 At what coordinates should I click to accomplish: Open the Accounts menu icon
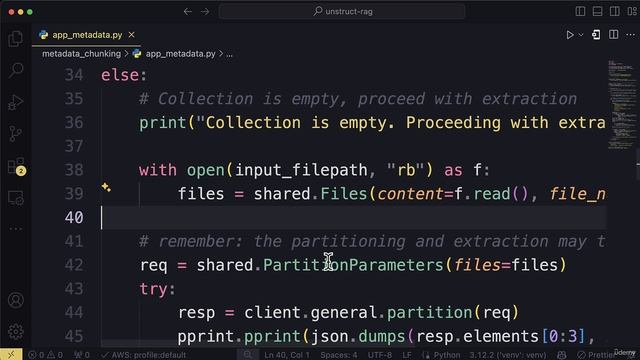16,300
